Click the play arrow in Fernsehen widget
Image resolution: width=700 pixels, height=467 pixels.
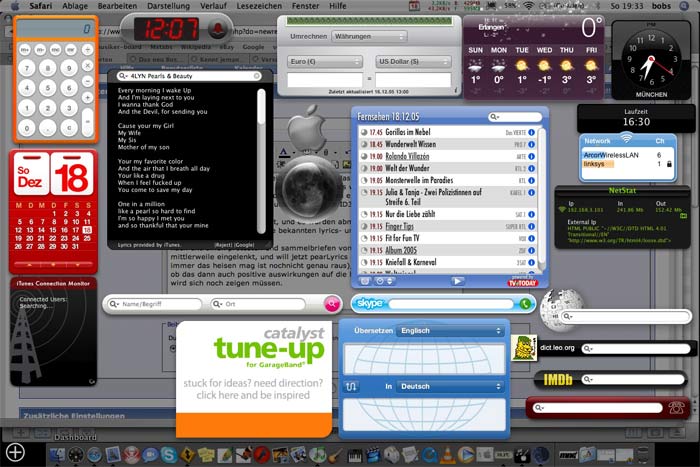[x=457, y=281]
